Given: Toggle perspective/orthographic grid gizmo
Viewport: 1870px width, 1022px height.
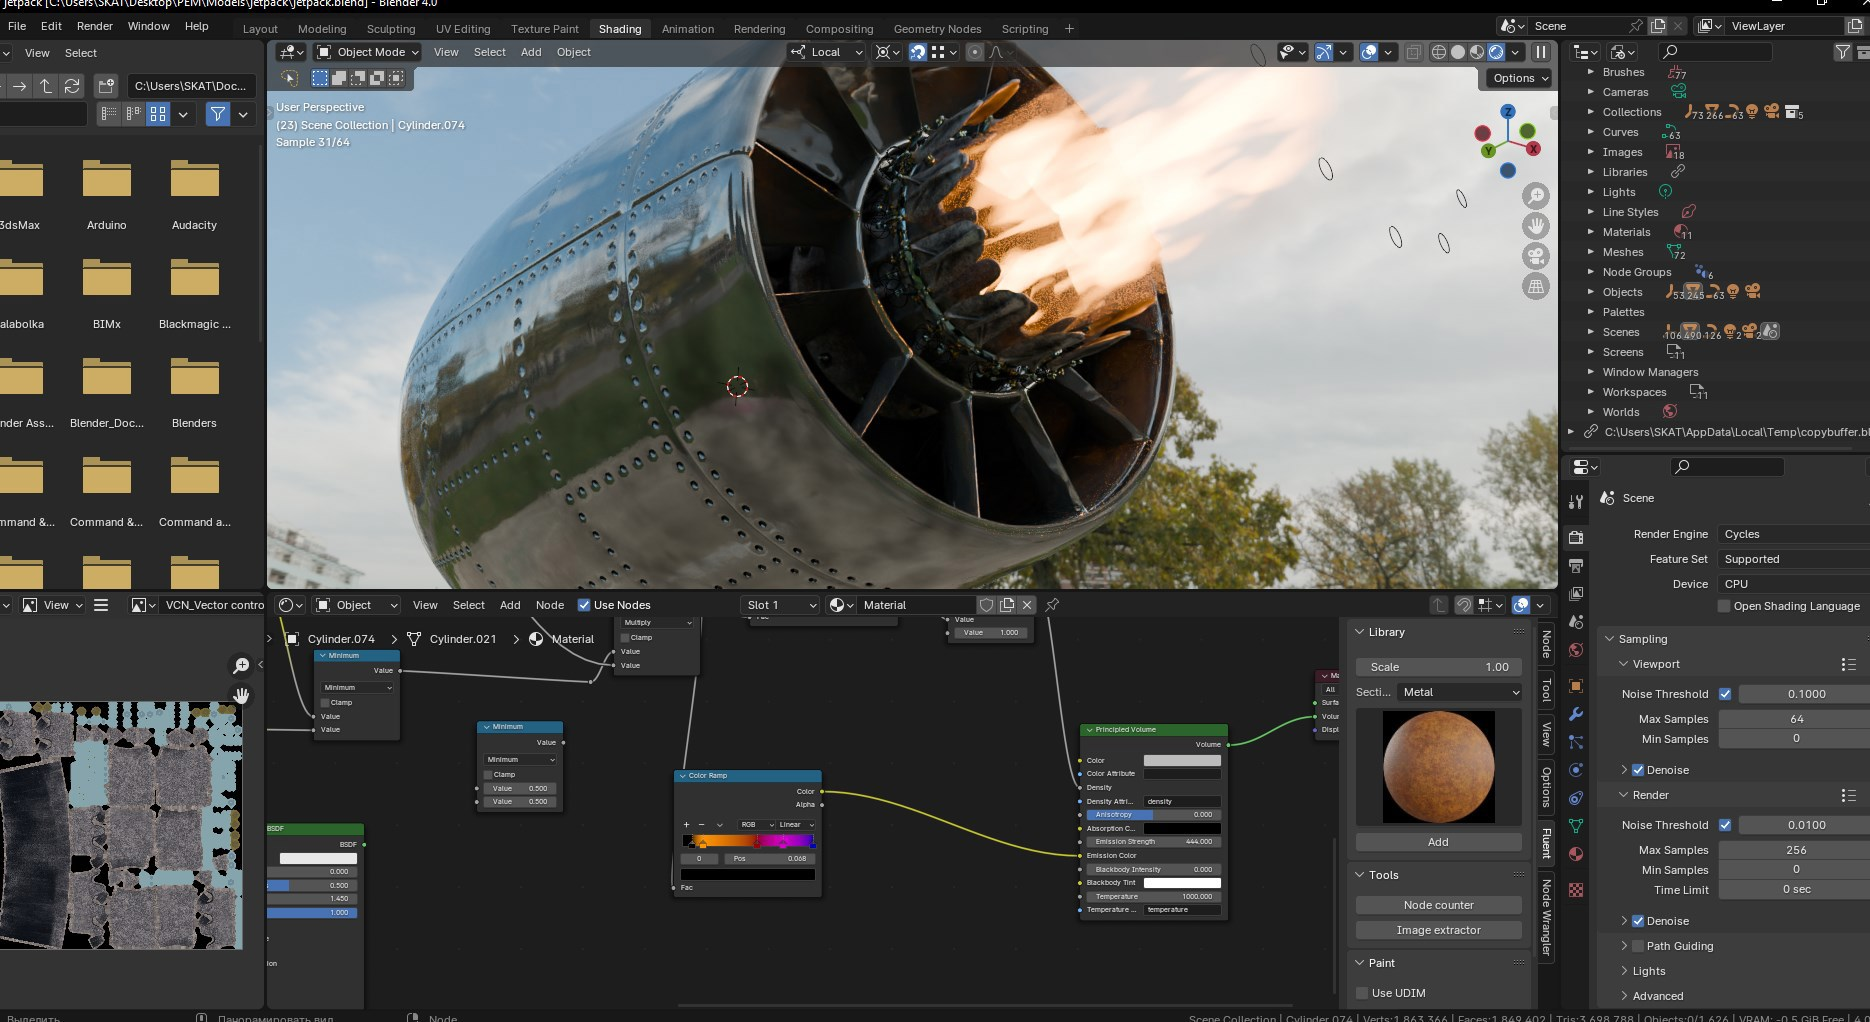Looking at the screenshot, I should click(1536, 286).
